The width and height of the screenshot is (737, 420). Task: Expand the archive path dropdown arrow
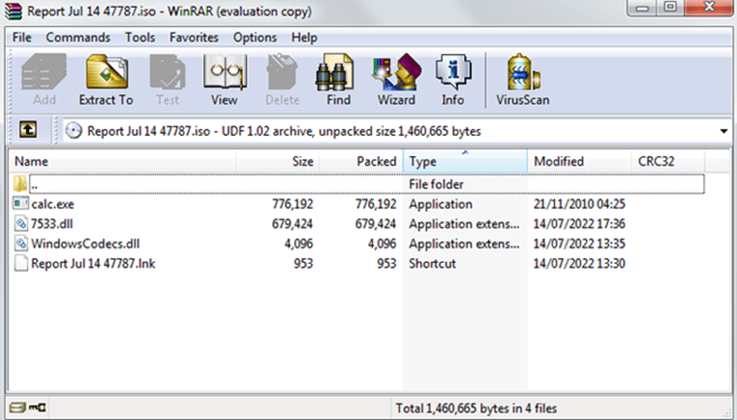coord(724,131)
